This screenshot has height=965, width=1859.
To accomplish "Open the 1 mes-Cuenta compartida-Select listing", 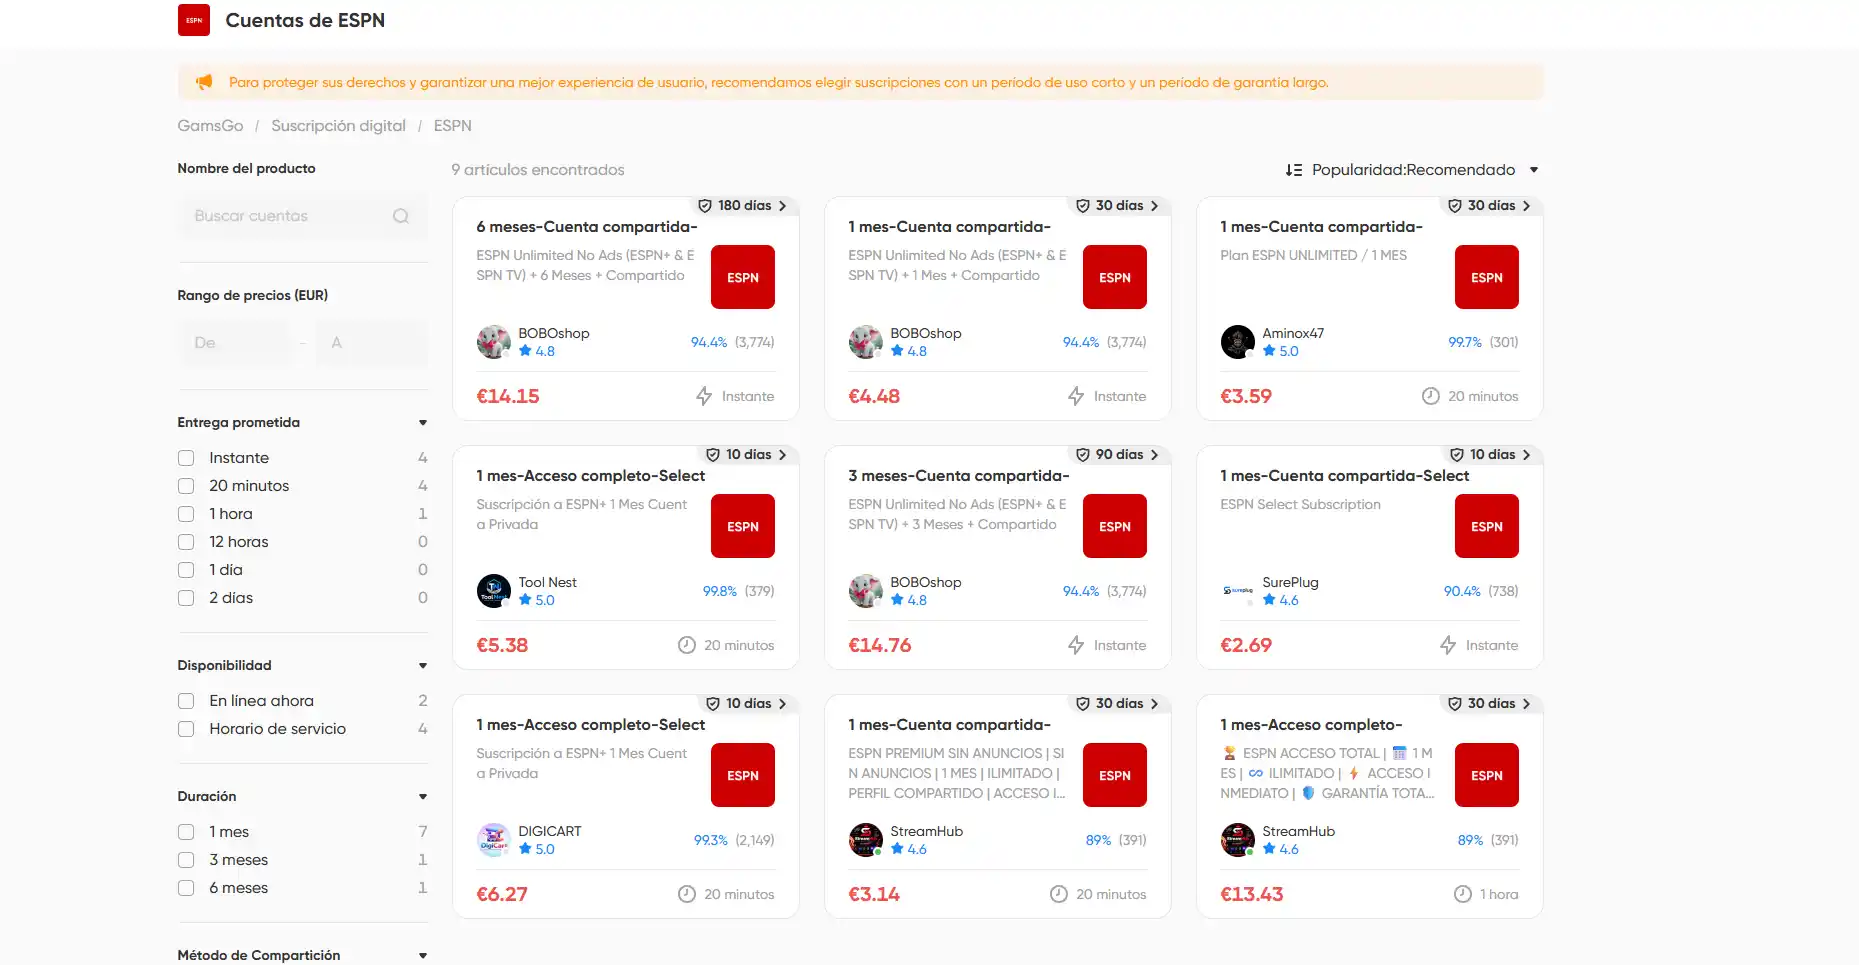I will click(1344, 476).
